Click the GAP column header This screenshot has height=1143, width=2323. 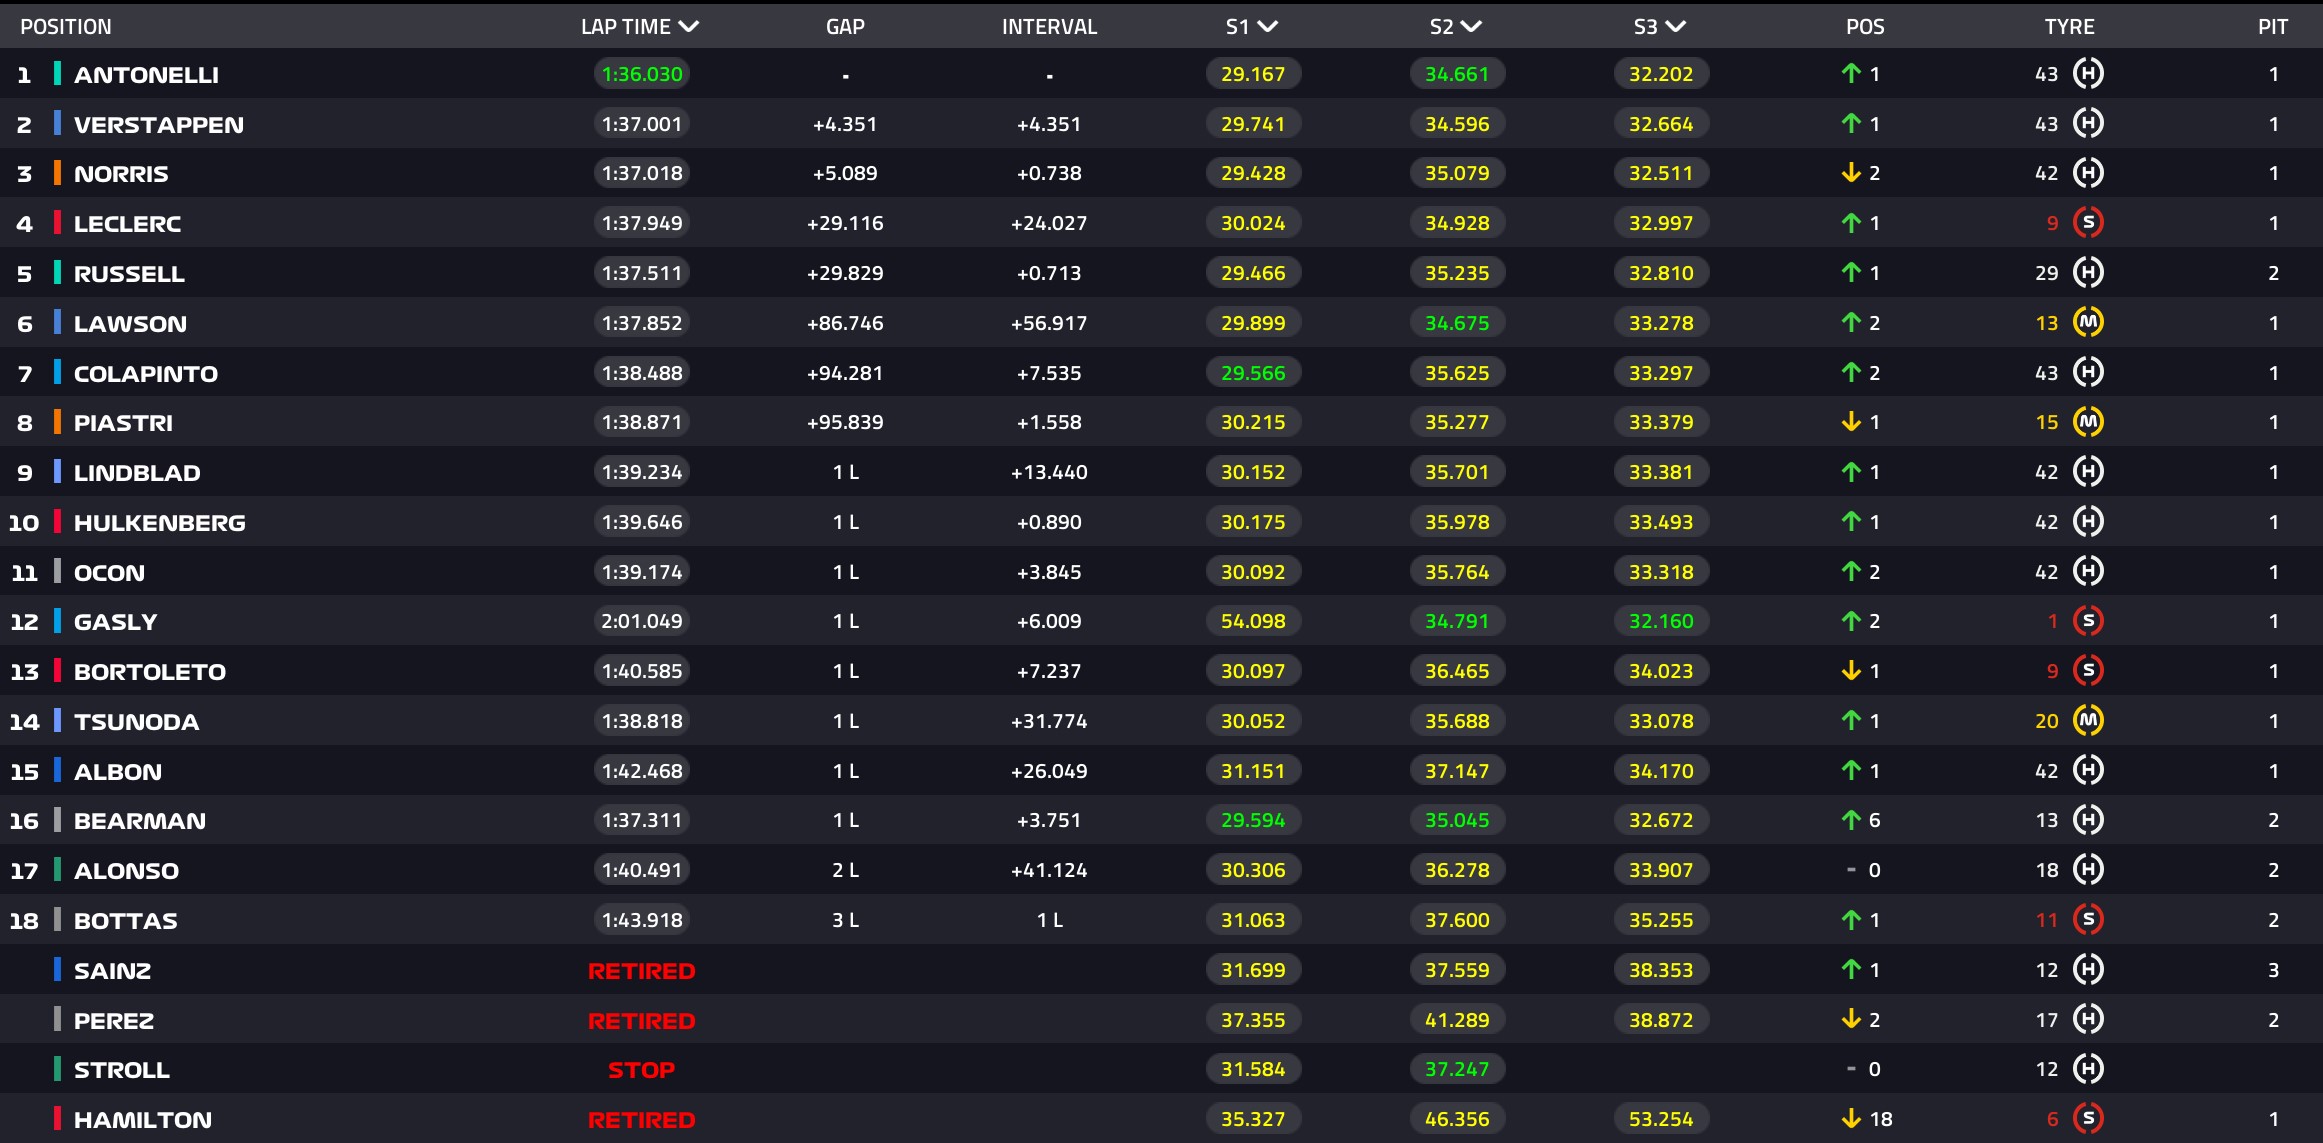coord(845,27)
